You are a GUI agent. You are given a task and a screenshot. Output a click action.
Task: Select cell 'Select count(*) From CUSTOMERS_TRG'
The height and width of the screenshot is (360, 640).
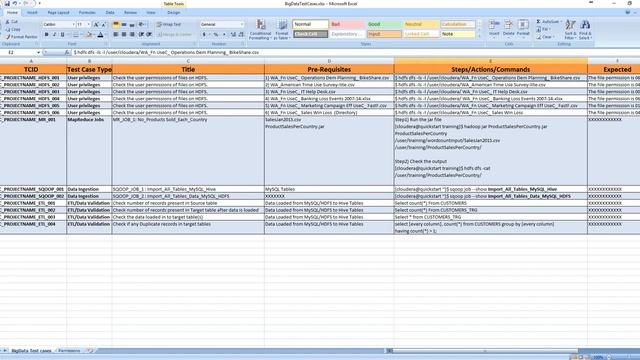point(491,210)
